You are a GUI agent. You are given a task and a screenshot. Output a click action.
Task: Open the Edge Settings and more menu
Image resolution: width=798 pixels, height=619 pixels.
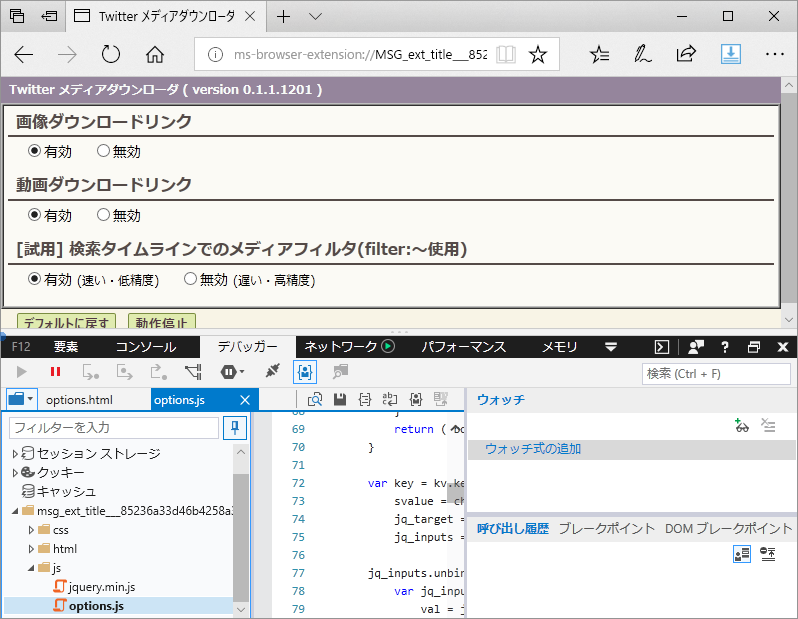pyautogui.click(x=775, y=54)
